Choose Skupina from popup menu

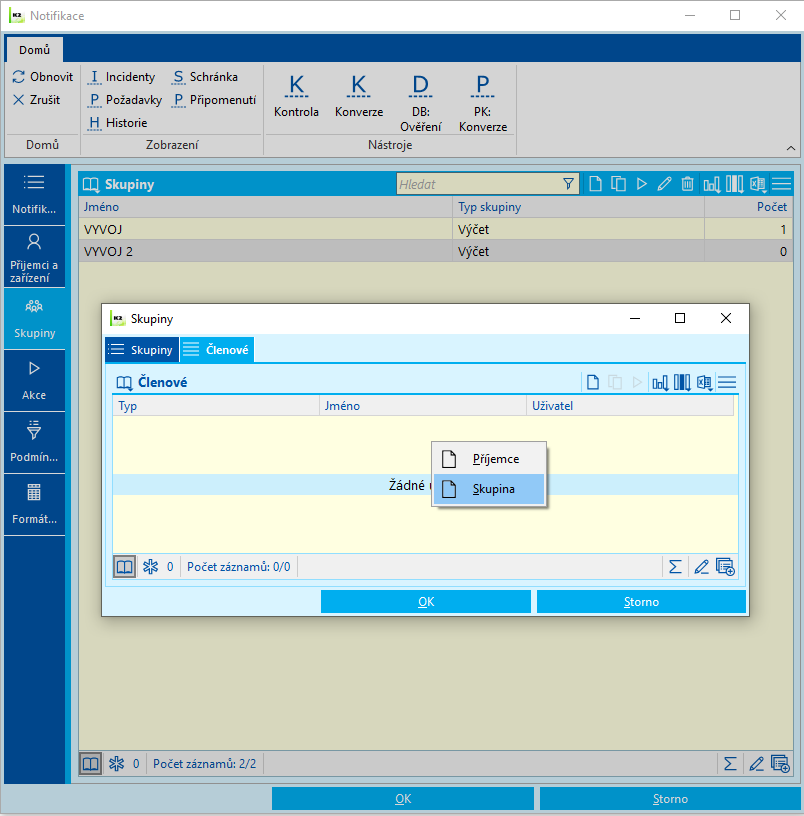[489, 489]
